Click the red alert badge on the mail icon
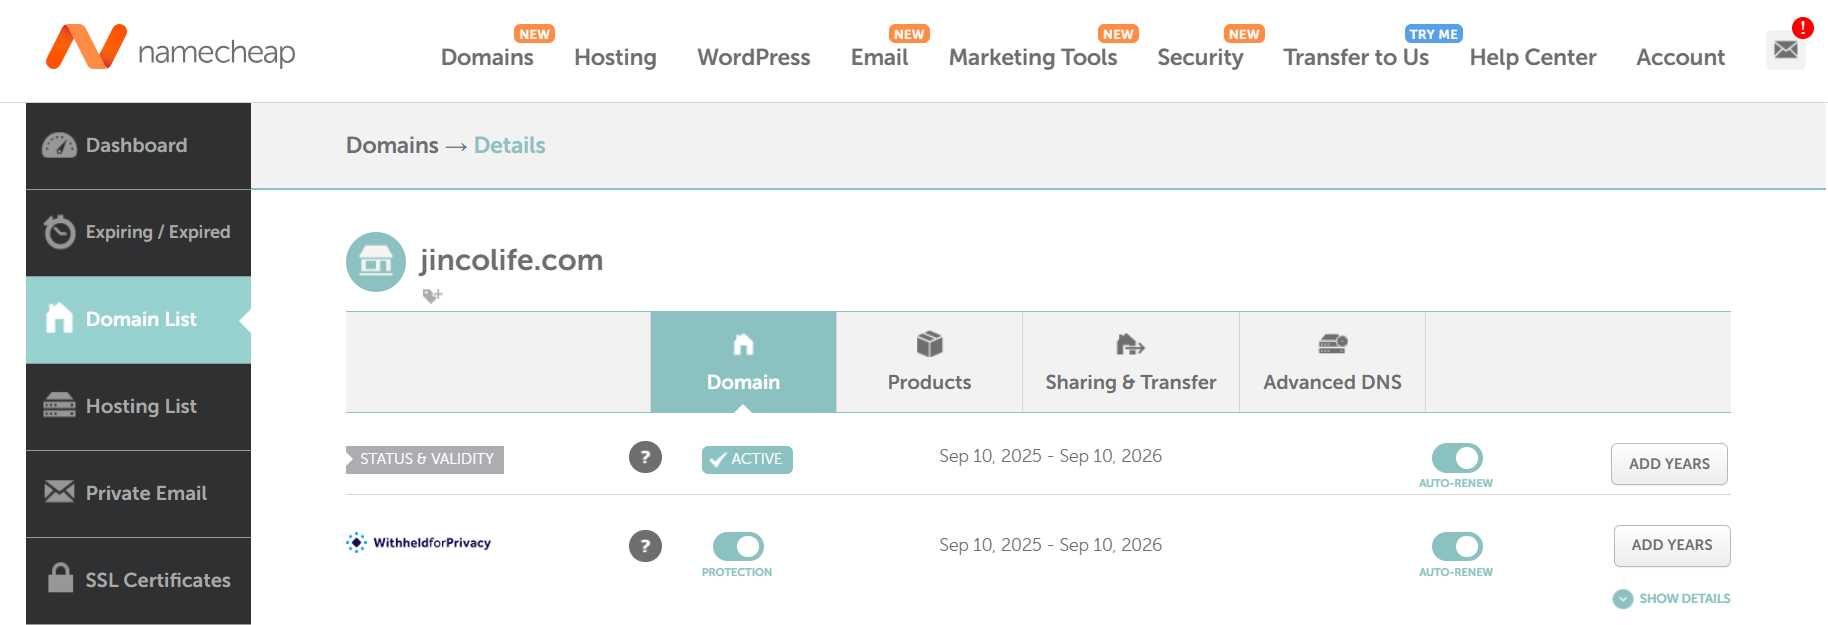The width and height of the screenshot is (1828, 625). [1803, 28]
